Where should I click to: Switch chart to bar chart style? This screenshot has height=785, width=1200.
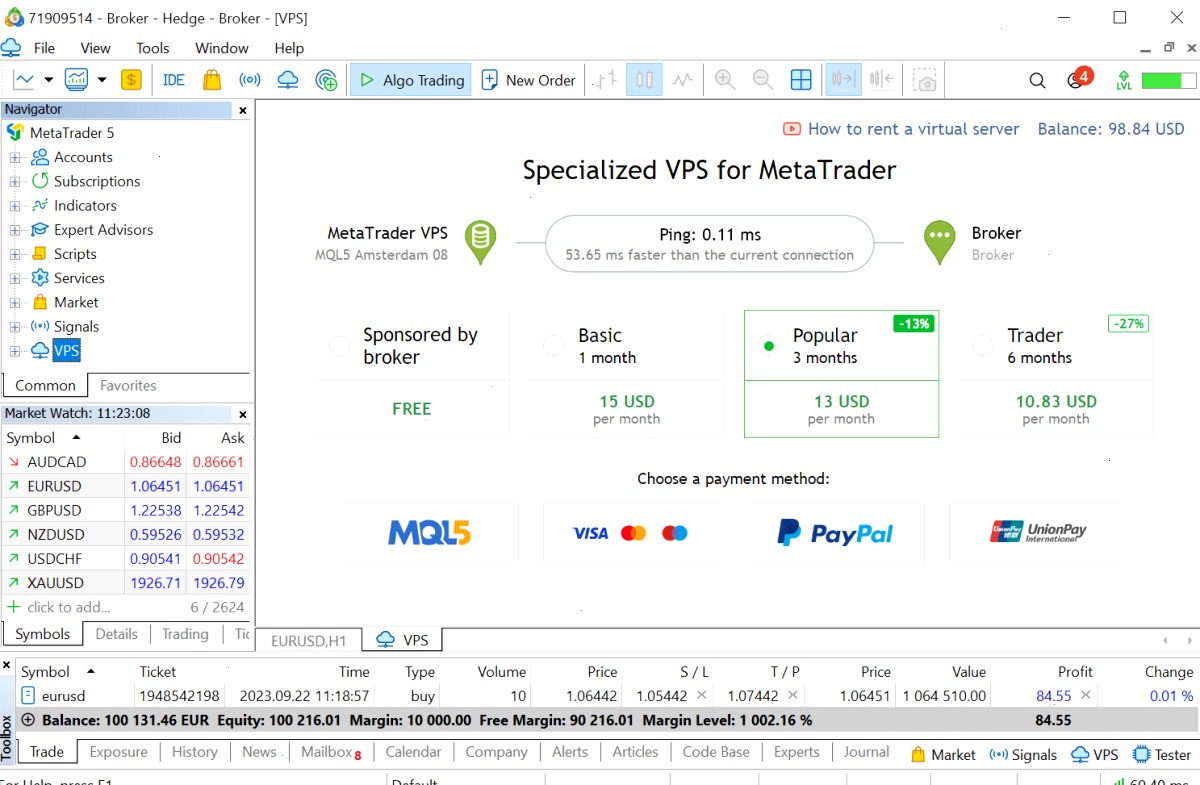pos(605,80)
